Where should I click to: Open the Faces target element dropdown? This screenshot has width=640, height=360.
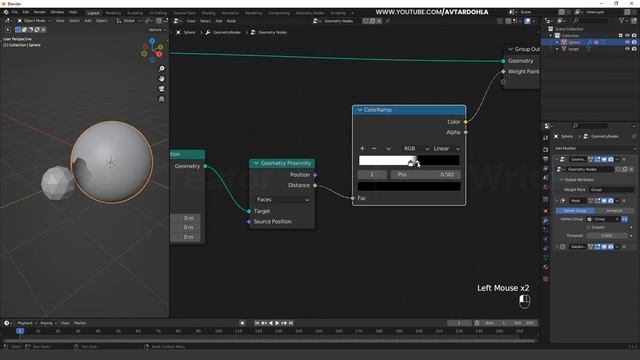pyautogui.click(x=282, y=200)
